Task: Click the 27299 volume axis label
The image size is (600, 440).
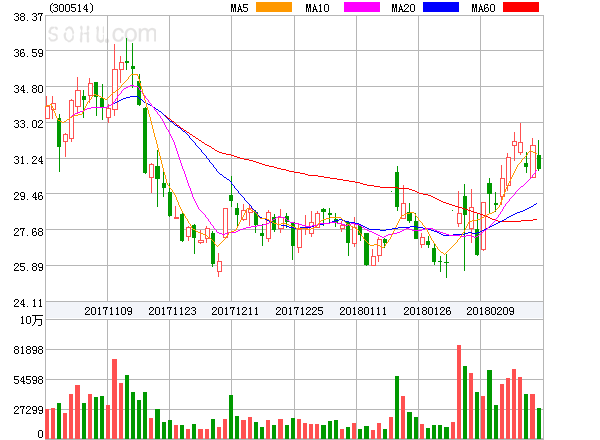Action: (28, 411)
